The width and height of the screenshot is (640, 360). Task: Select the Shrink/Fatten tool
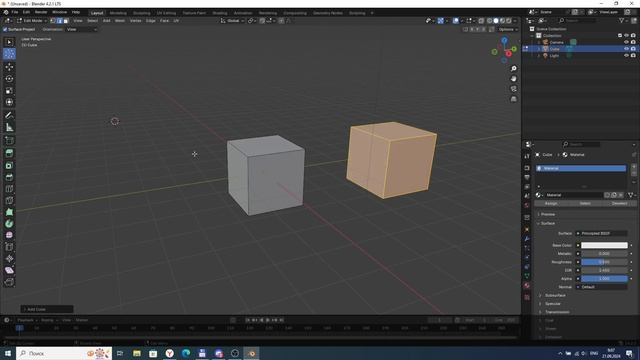pos(9,258)
